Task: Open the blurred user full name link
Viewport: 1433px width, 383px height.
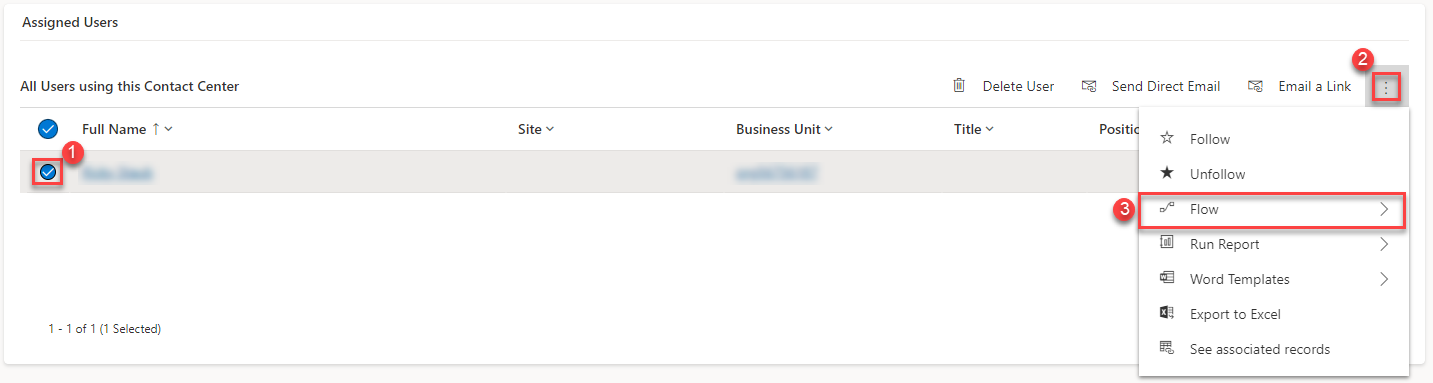Action: click(x=117, y=173)
